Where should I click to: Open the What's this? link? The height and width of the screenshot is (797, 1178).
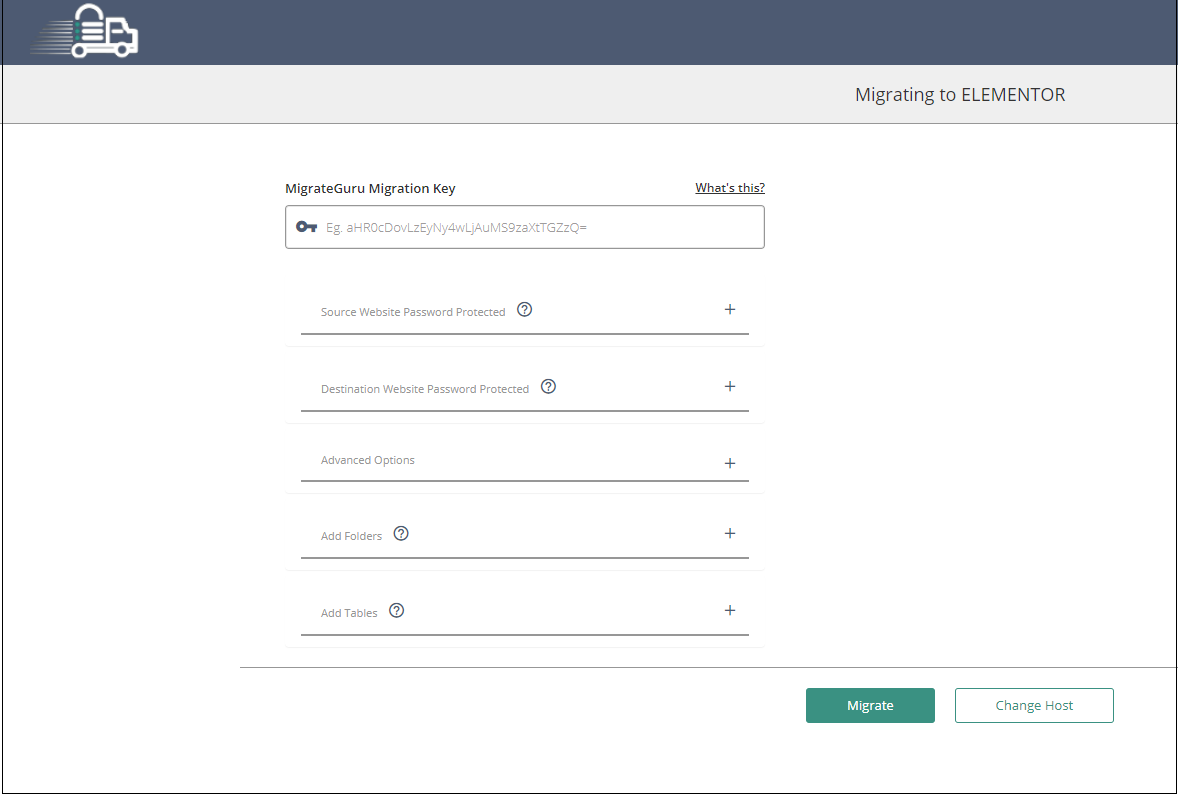[x=730, y=187]
